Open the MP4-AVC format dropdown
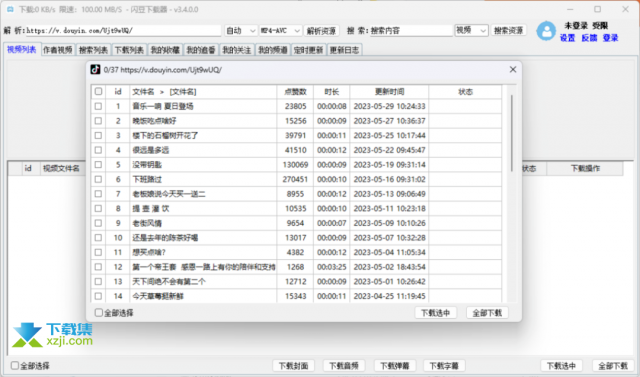This screenshot has height=377, width=640. 280,31
